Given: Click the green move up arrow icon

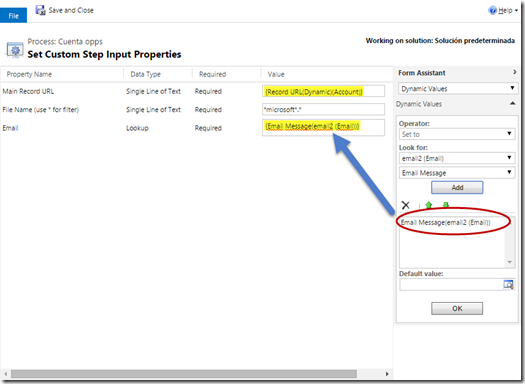Looking at the screenshot, I should pos(429,205).
